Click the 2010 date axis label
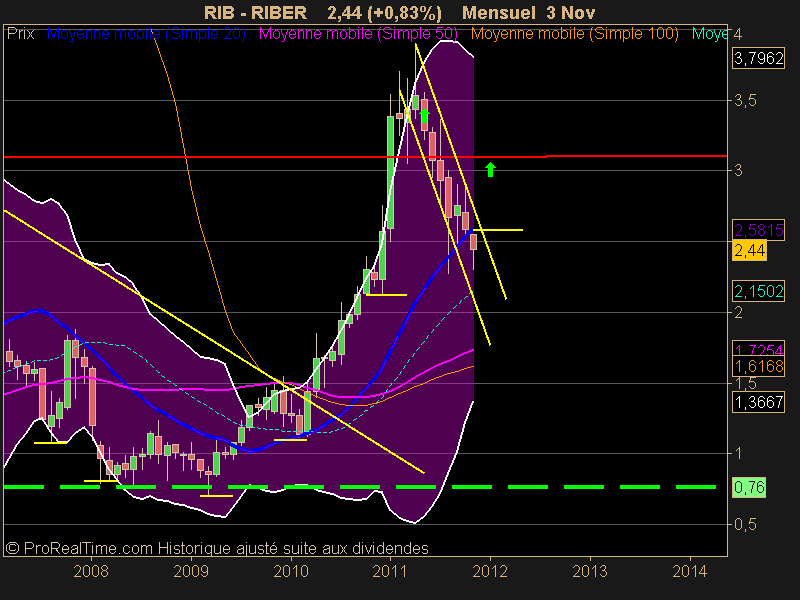Screen dimensions: 800x600 coord(291,571)
